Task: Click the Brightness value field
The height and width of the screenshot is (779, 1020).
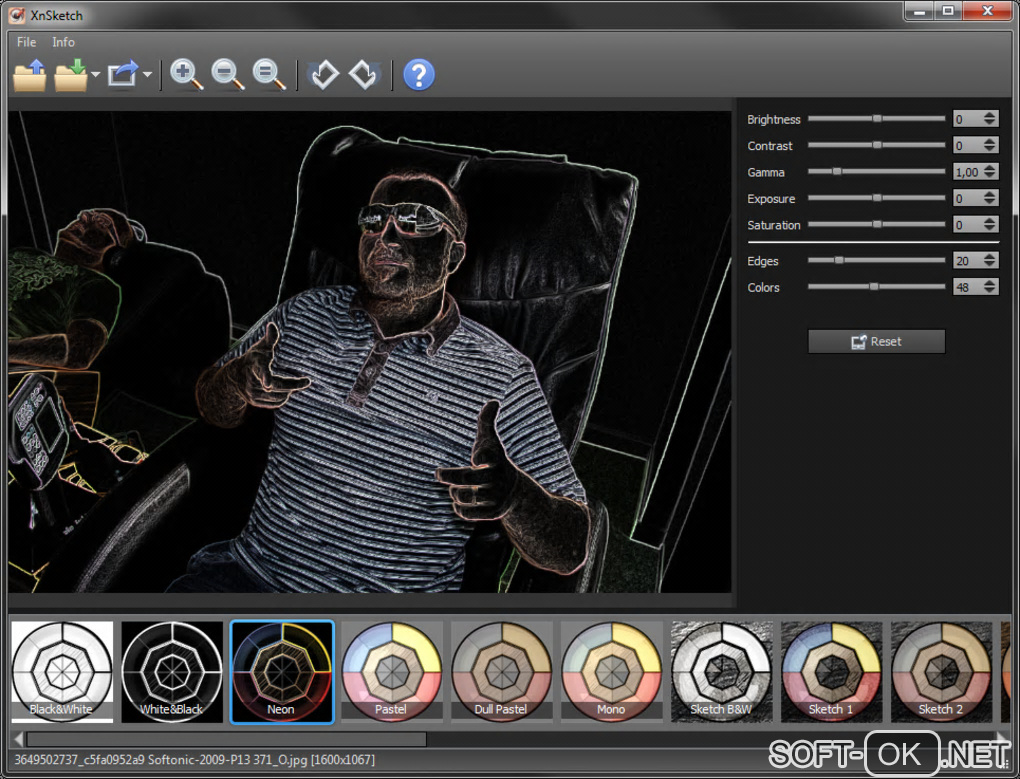Action: 967,119
